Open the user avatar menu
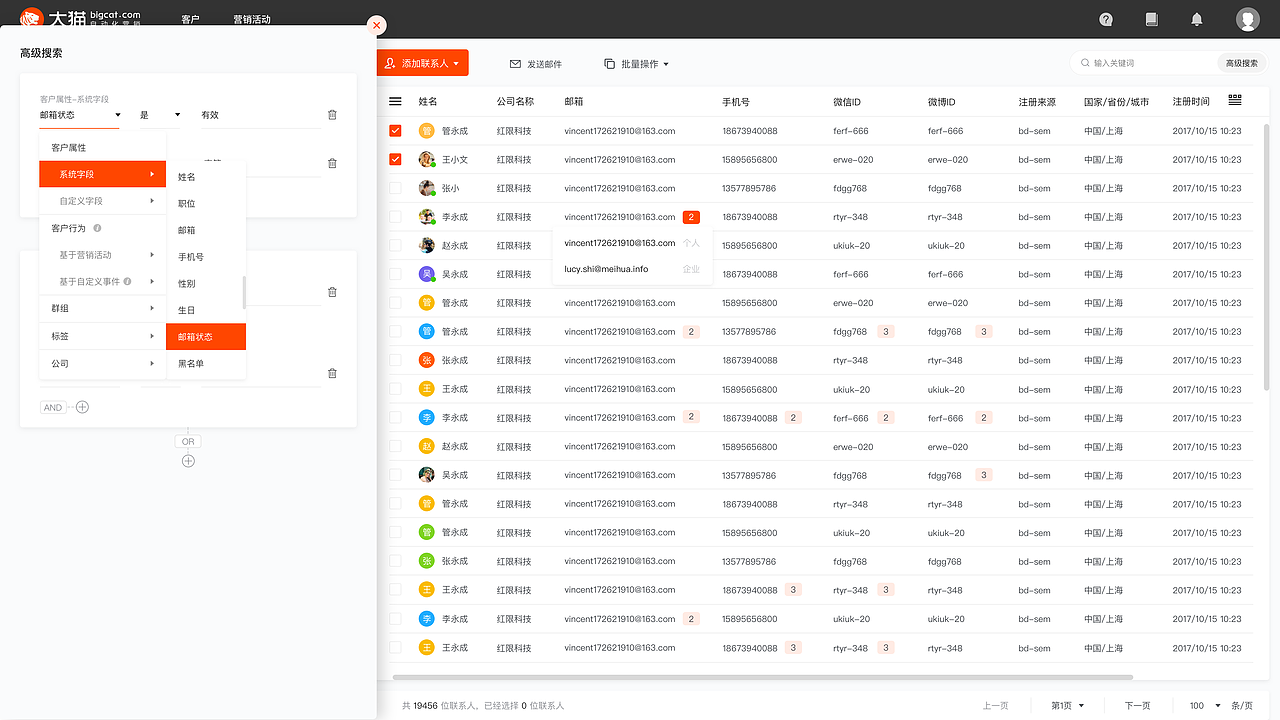 coord(1247,19)
